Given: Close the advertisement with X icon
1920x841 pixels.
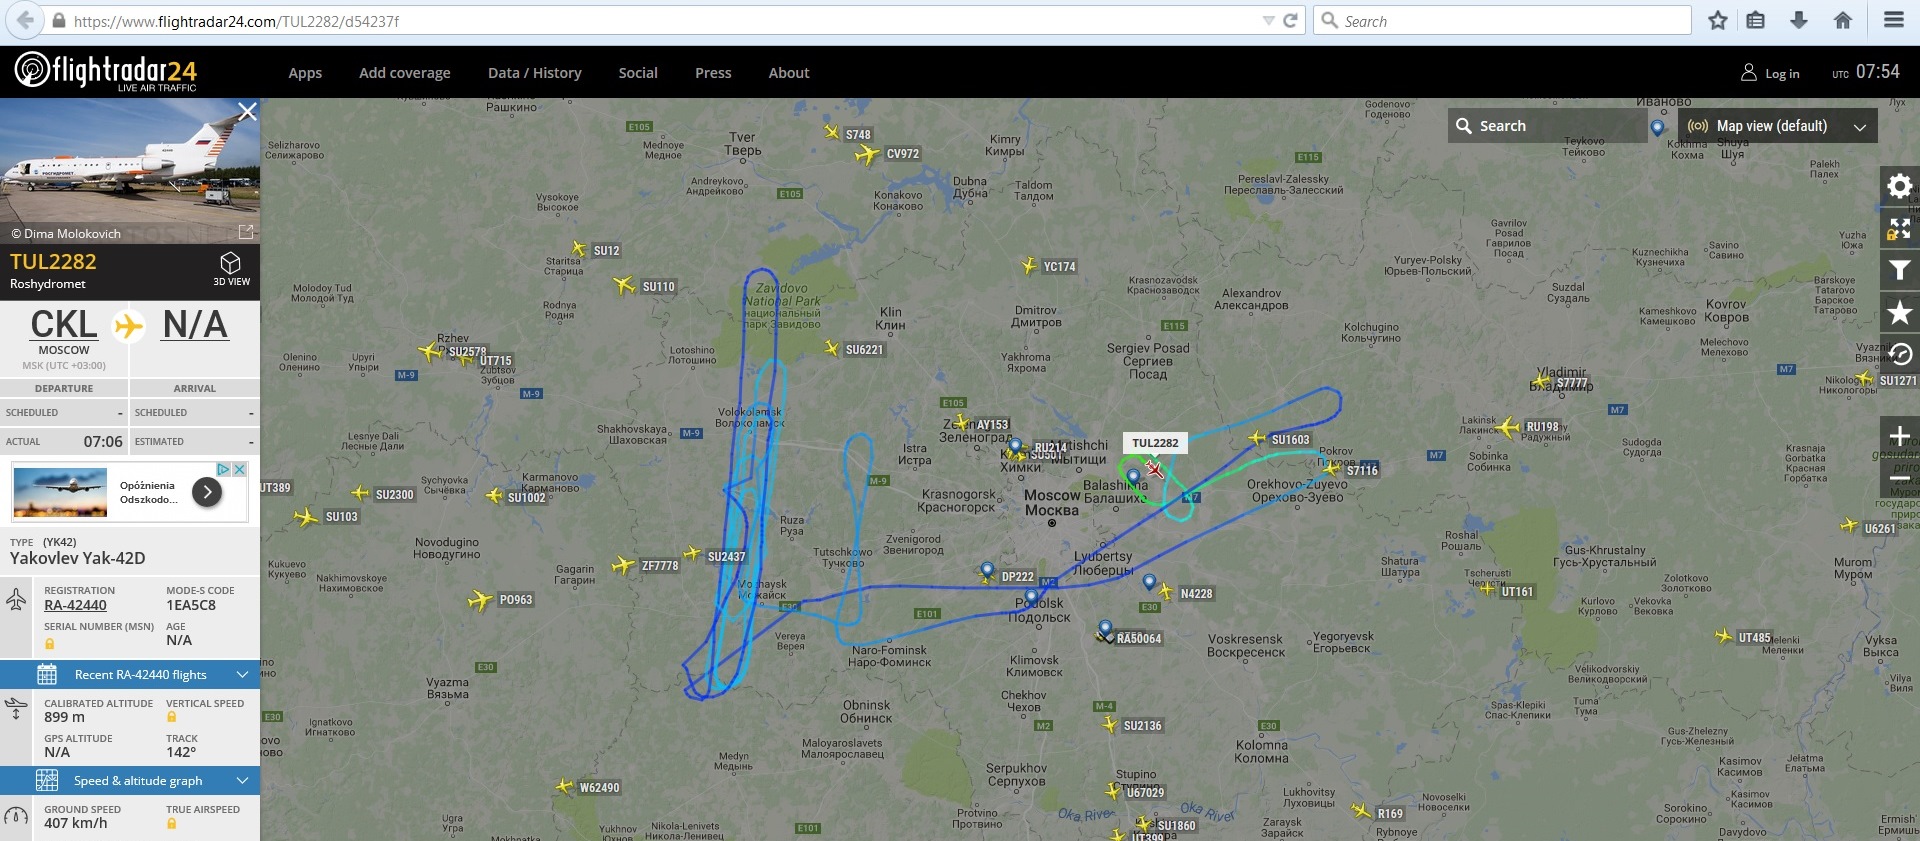Looking at the screenshot, I should pyautogui.click(x=240, y=469).
